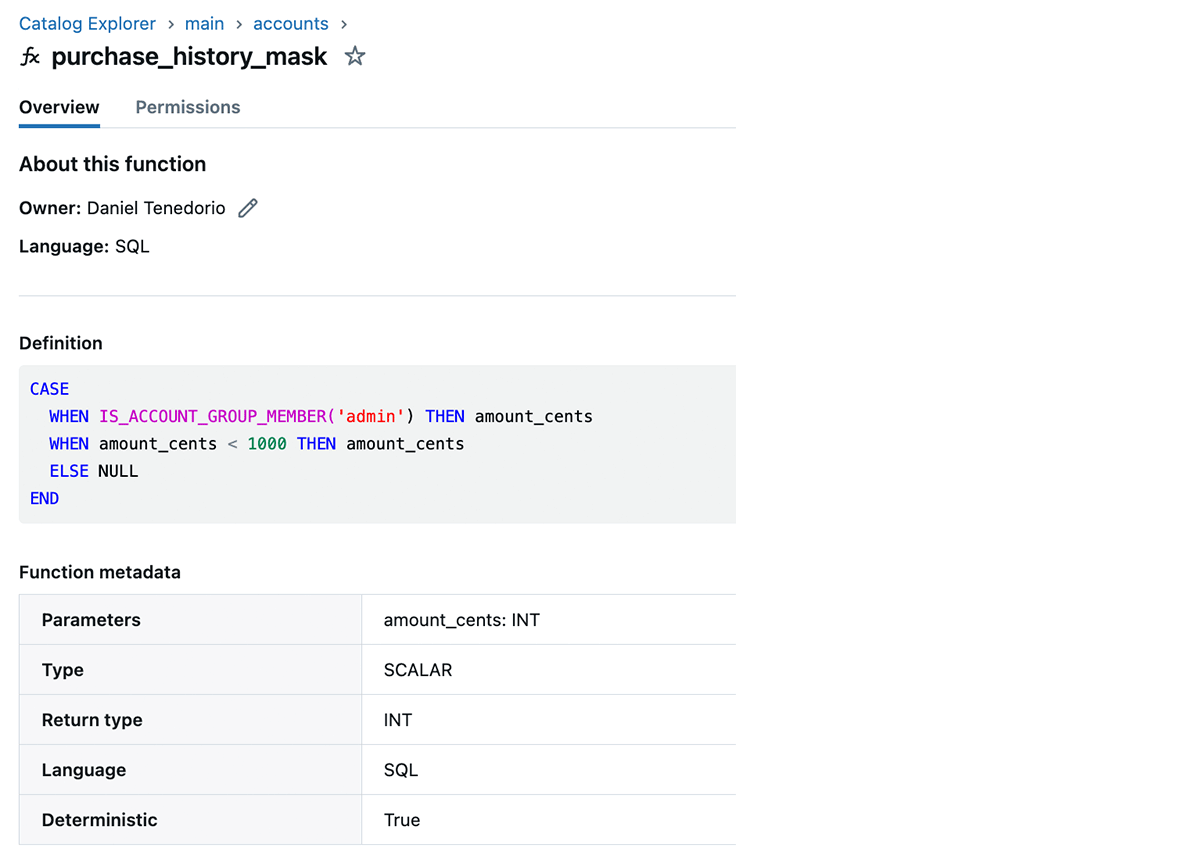Click the Language SQL metadata table cell
The height and width of the screenshot is (859, 1200).
pyautogui.click(x=401, y=770)
